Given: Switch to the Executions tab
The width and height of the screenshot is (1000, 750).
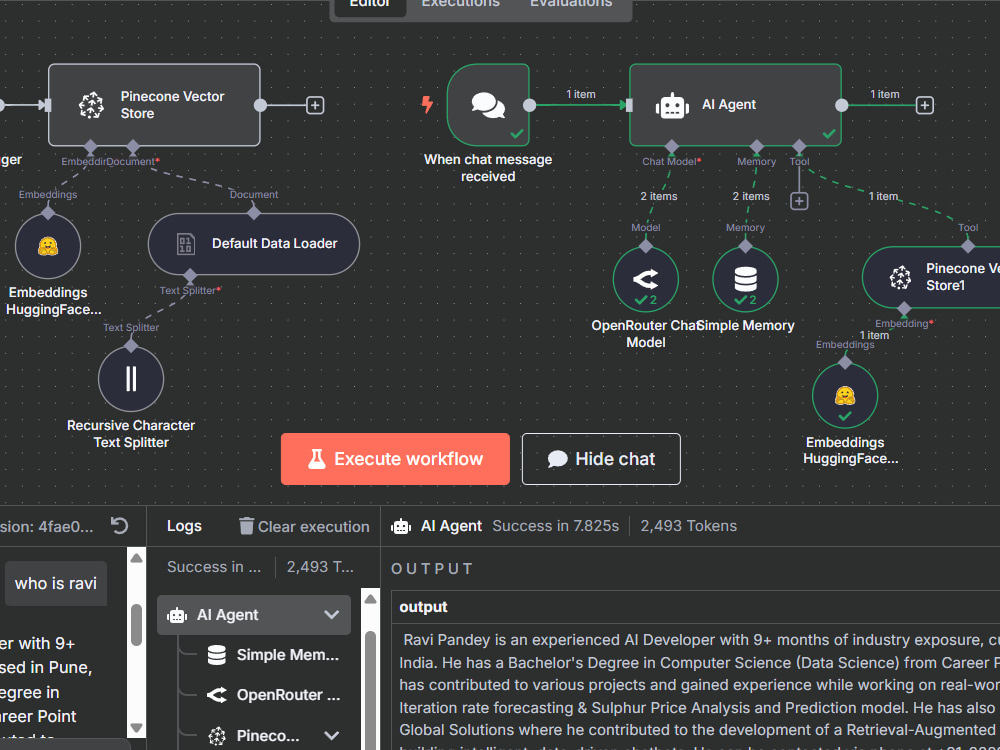Looking at the screenshot, I should point(460,4).
